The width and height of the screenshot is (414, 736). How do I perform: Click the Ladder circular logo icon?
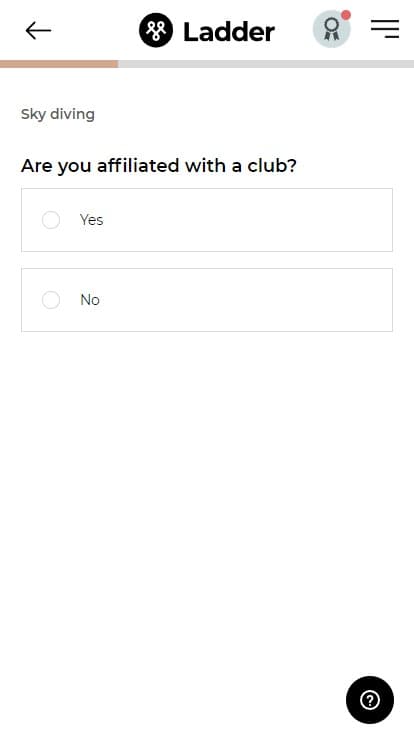tap(156, 31)
